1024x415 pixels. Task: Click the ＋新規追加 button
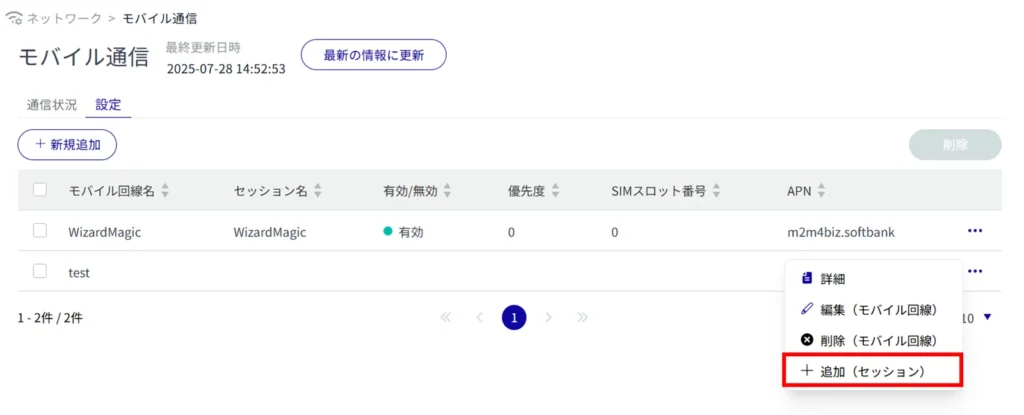click(x=67, y=145)
